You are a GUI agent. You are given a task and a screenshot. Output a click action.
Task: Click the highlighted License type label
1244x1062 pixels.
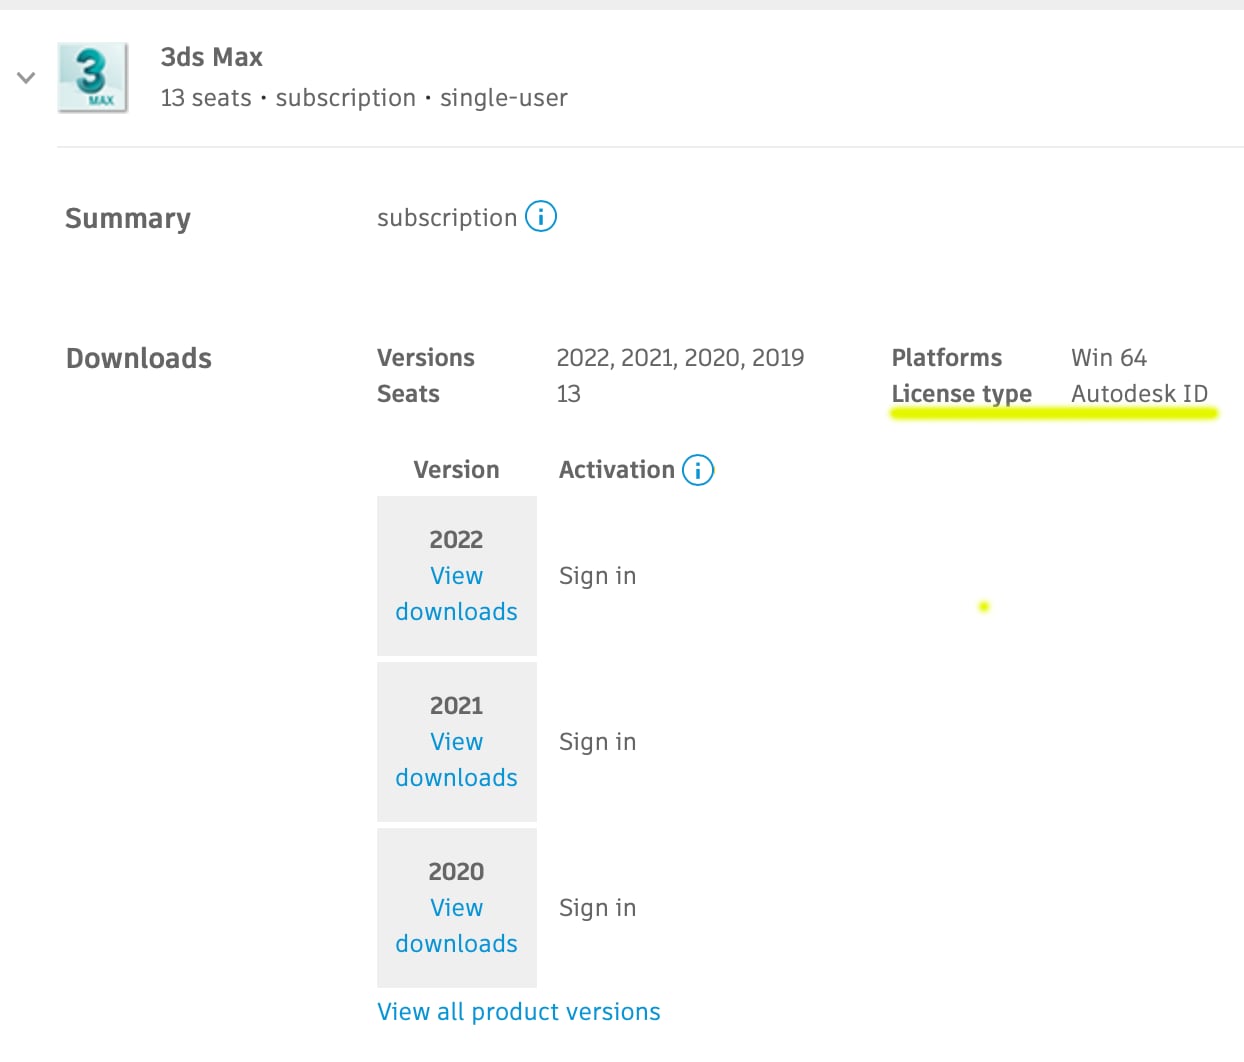961,394
